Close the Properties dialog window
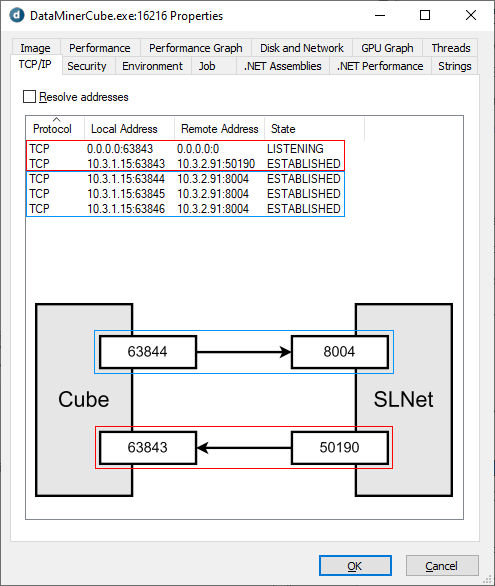Image resolution: width=495 pixels, height=586 pixels. (471, 15)
